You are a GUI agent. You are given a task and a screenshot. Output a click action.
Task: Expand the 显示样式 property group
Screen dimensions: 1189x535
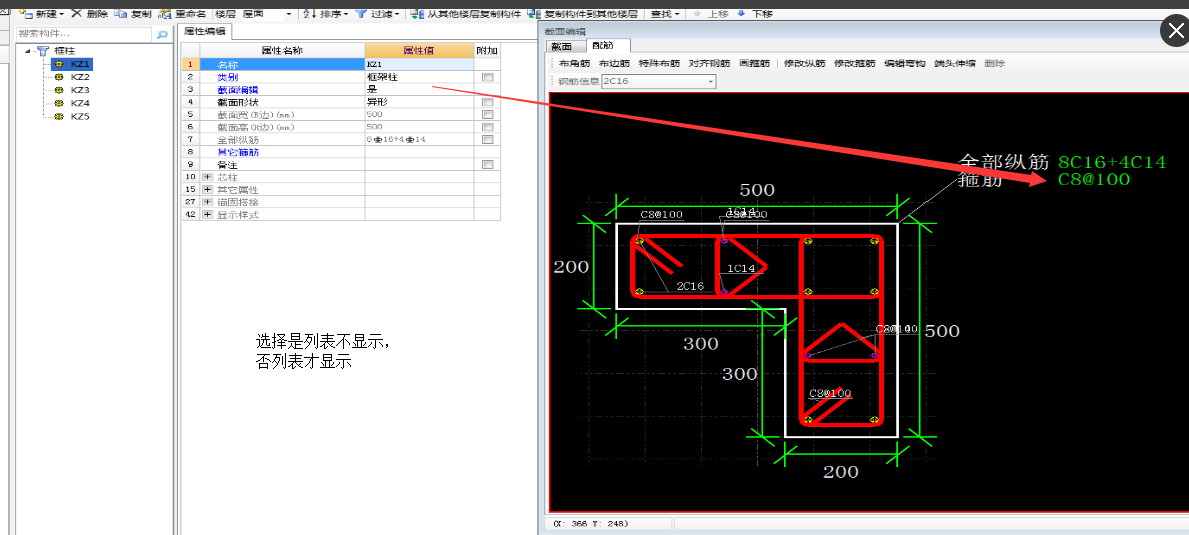(208, 215)
